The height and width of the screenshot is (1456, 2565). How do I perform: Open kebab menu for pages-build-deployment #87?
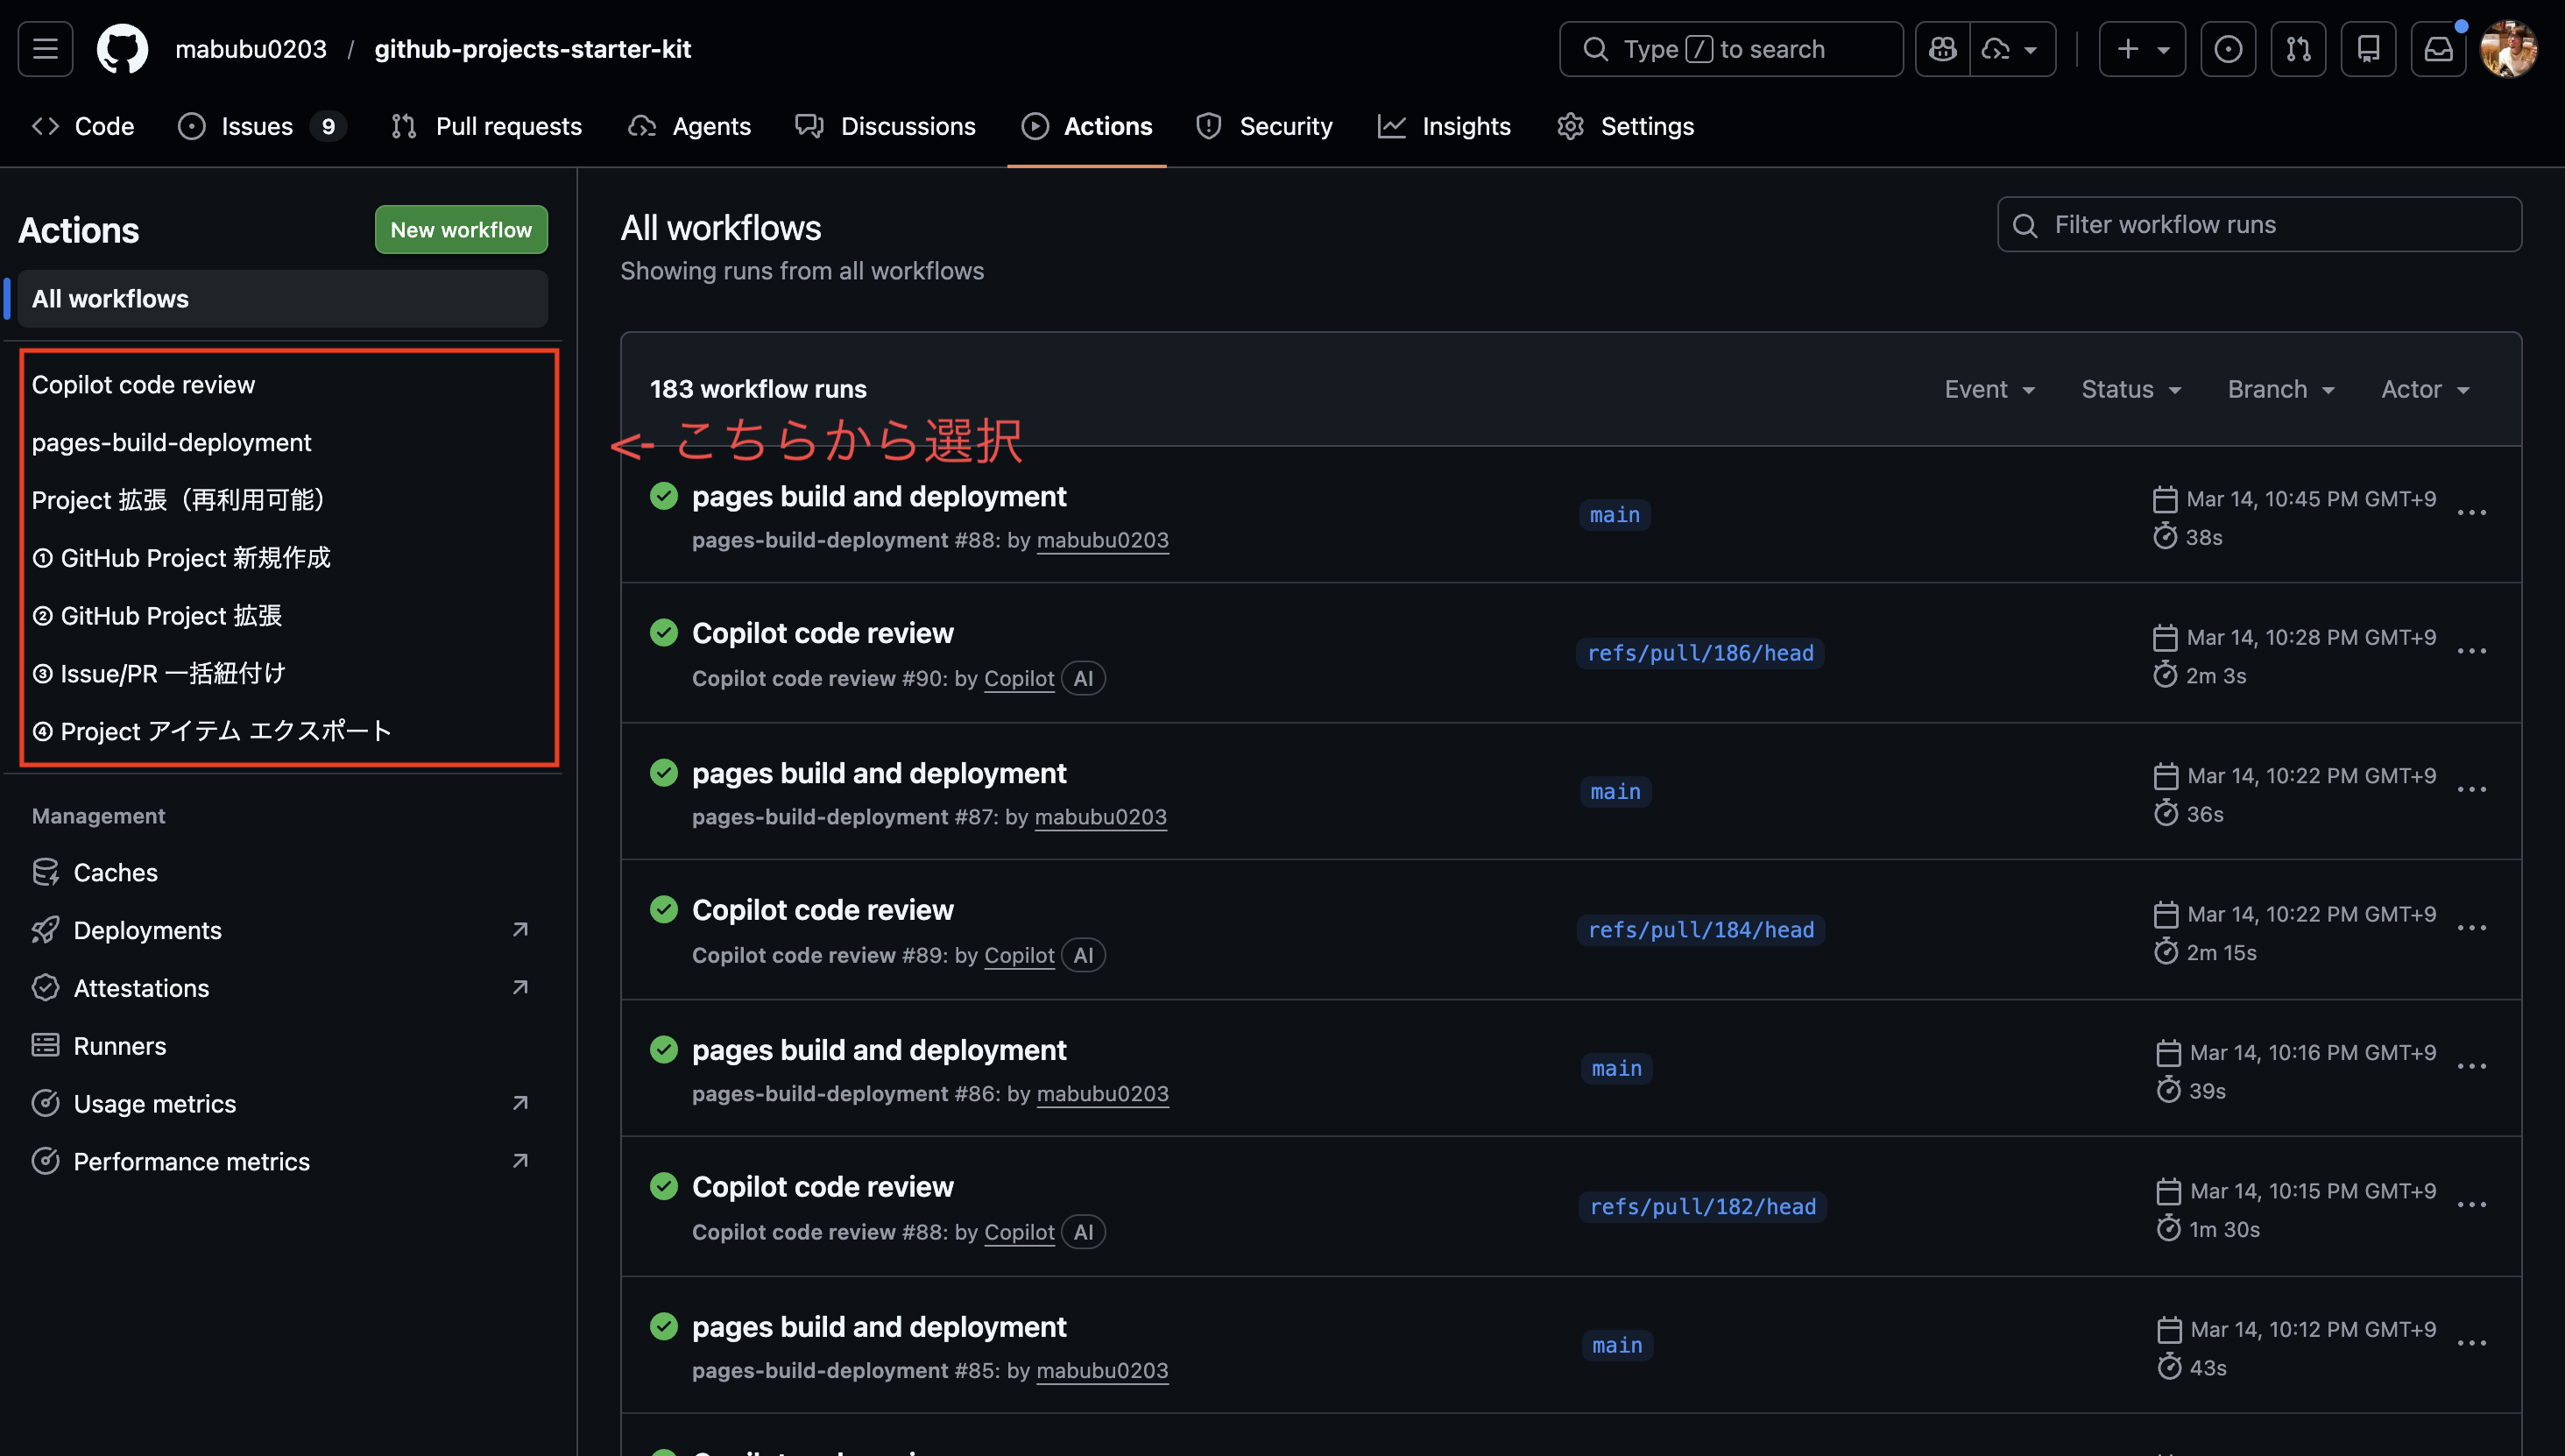pyautogui.click(x=2472, y=791)
